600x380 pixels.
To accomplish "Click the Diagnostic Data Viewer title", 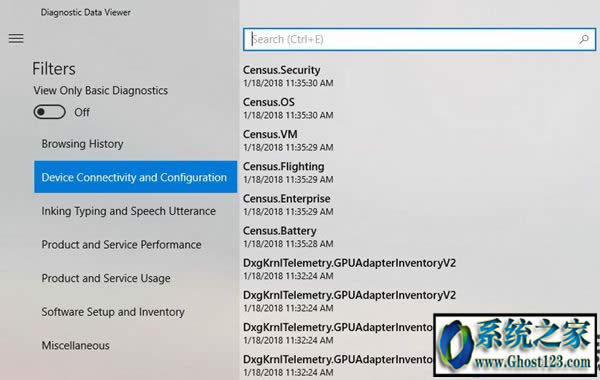I will click(86, 12).
